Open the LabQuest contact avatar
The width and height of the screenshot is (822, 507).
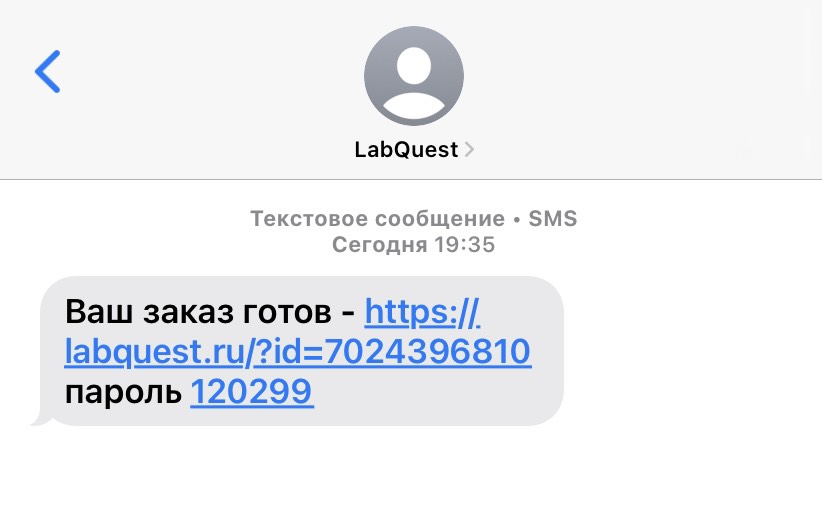tap(414, 75)
